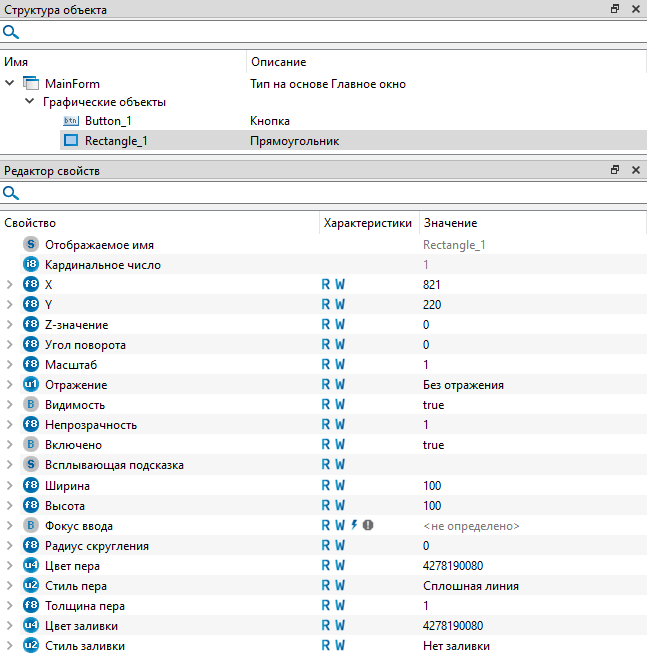Click the lightning icon in Фокус ввода row
Screen dimensions: 647x655
354,525
